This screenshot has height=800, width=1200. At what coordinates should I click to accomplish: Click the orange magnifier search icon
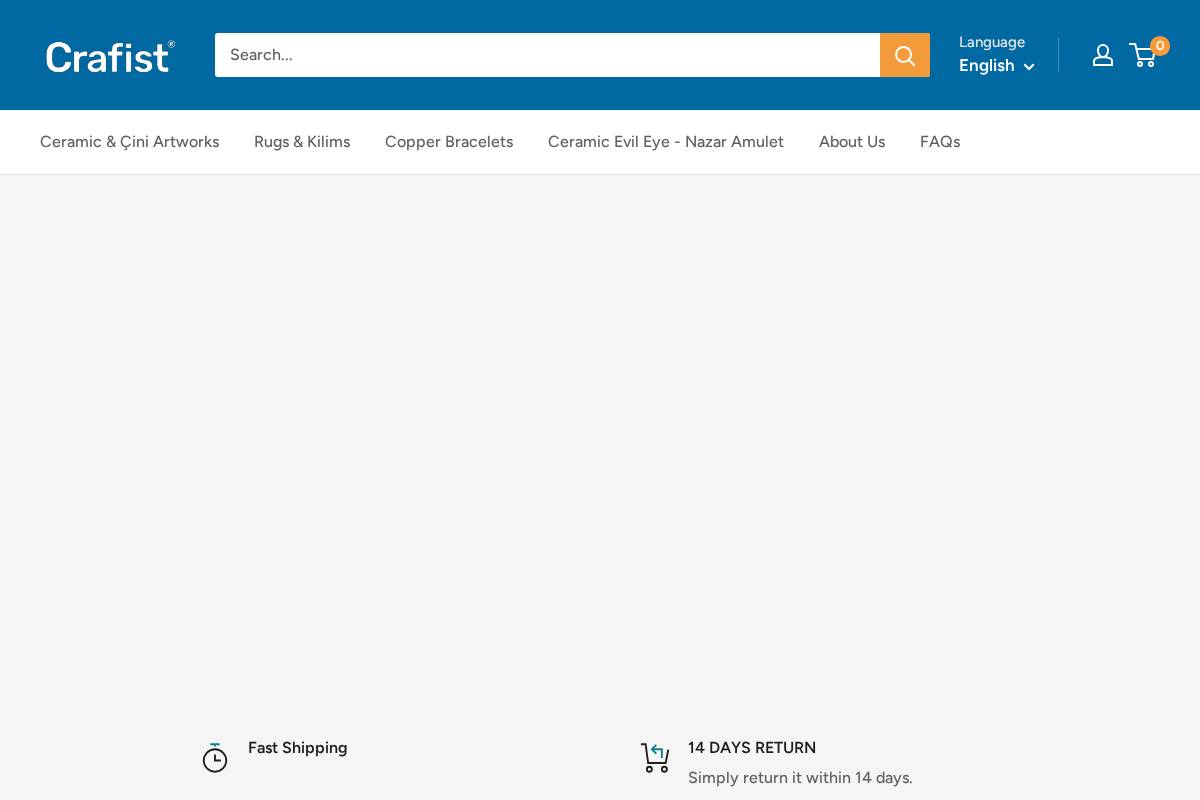click(904, 55)
